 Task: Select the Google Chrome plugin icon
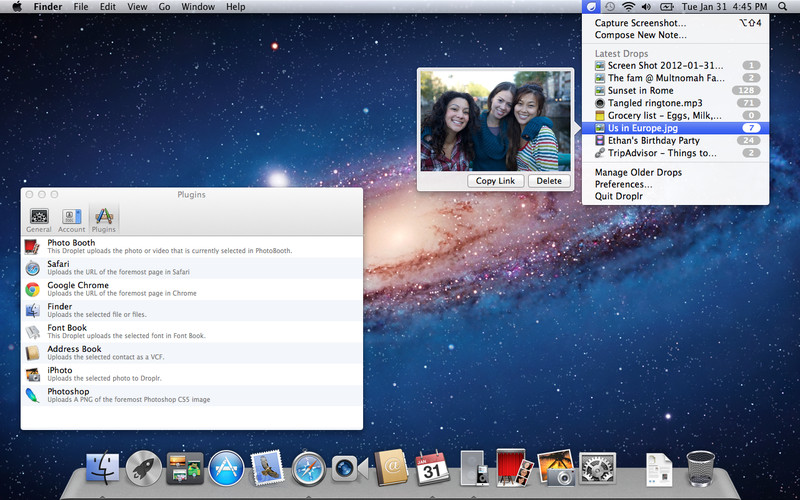(x=33, y=289)
